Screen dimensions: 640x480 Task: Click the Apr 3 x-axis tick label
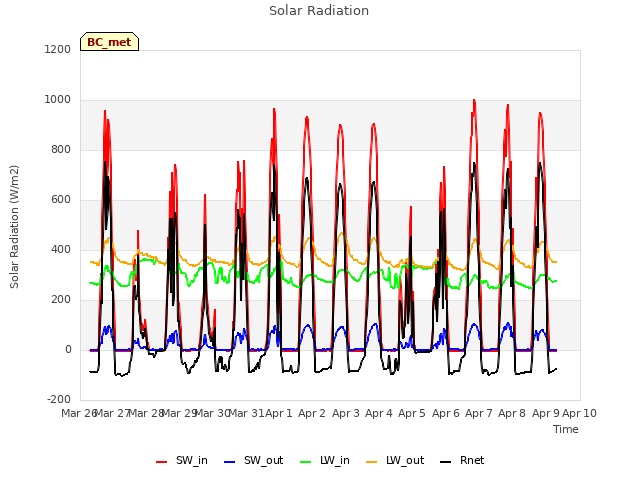click(346, 413)
